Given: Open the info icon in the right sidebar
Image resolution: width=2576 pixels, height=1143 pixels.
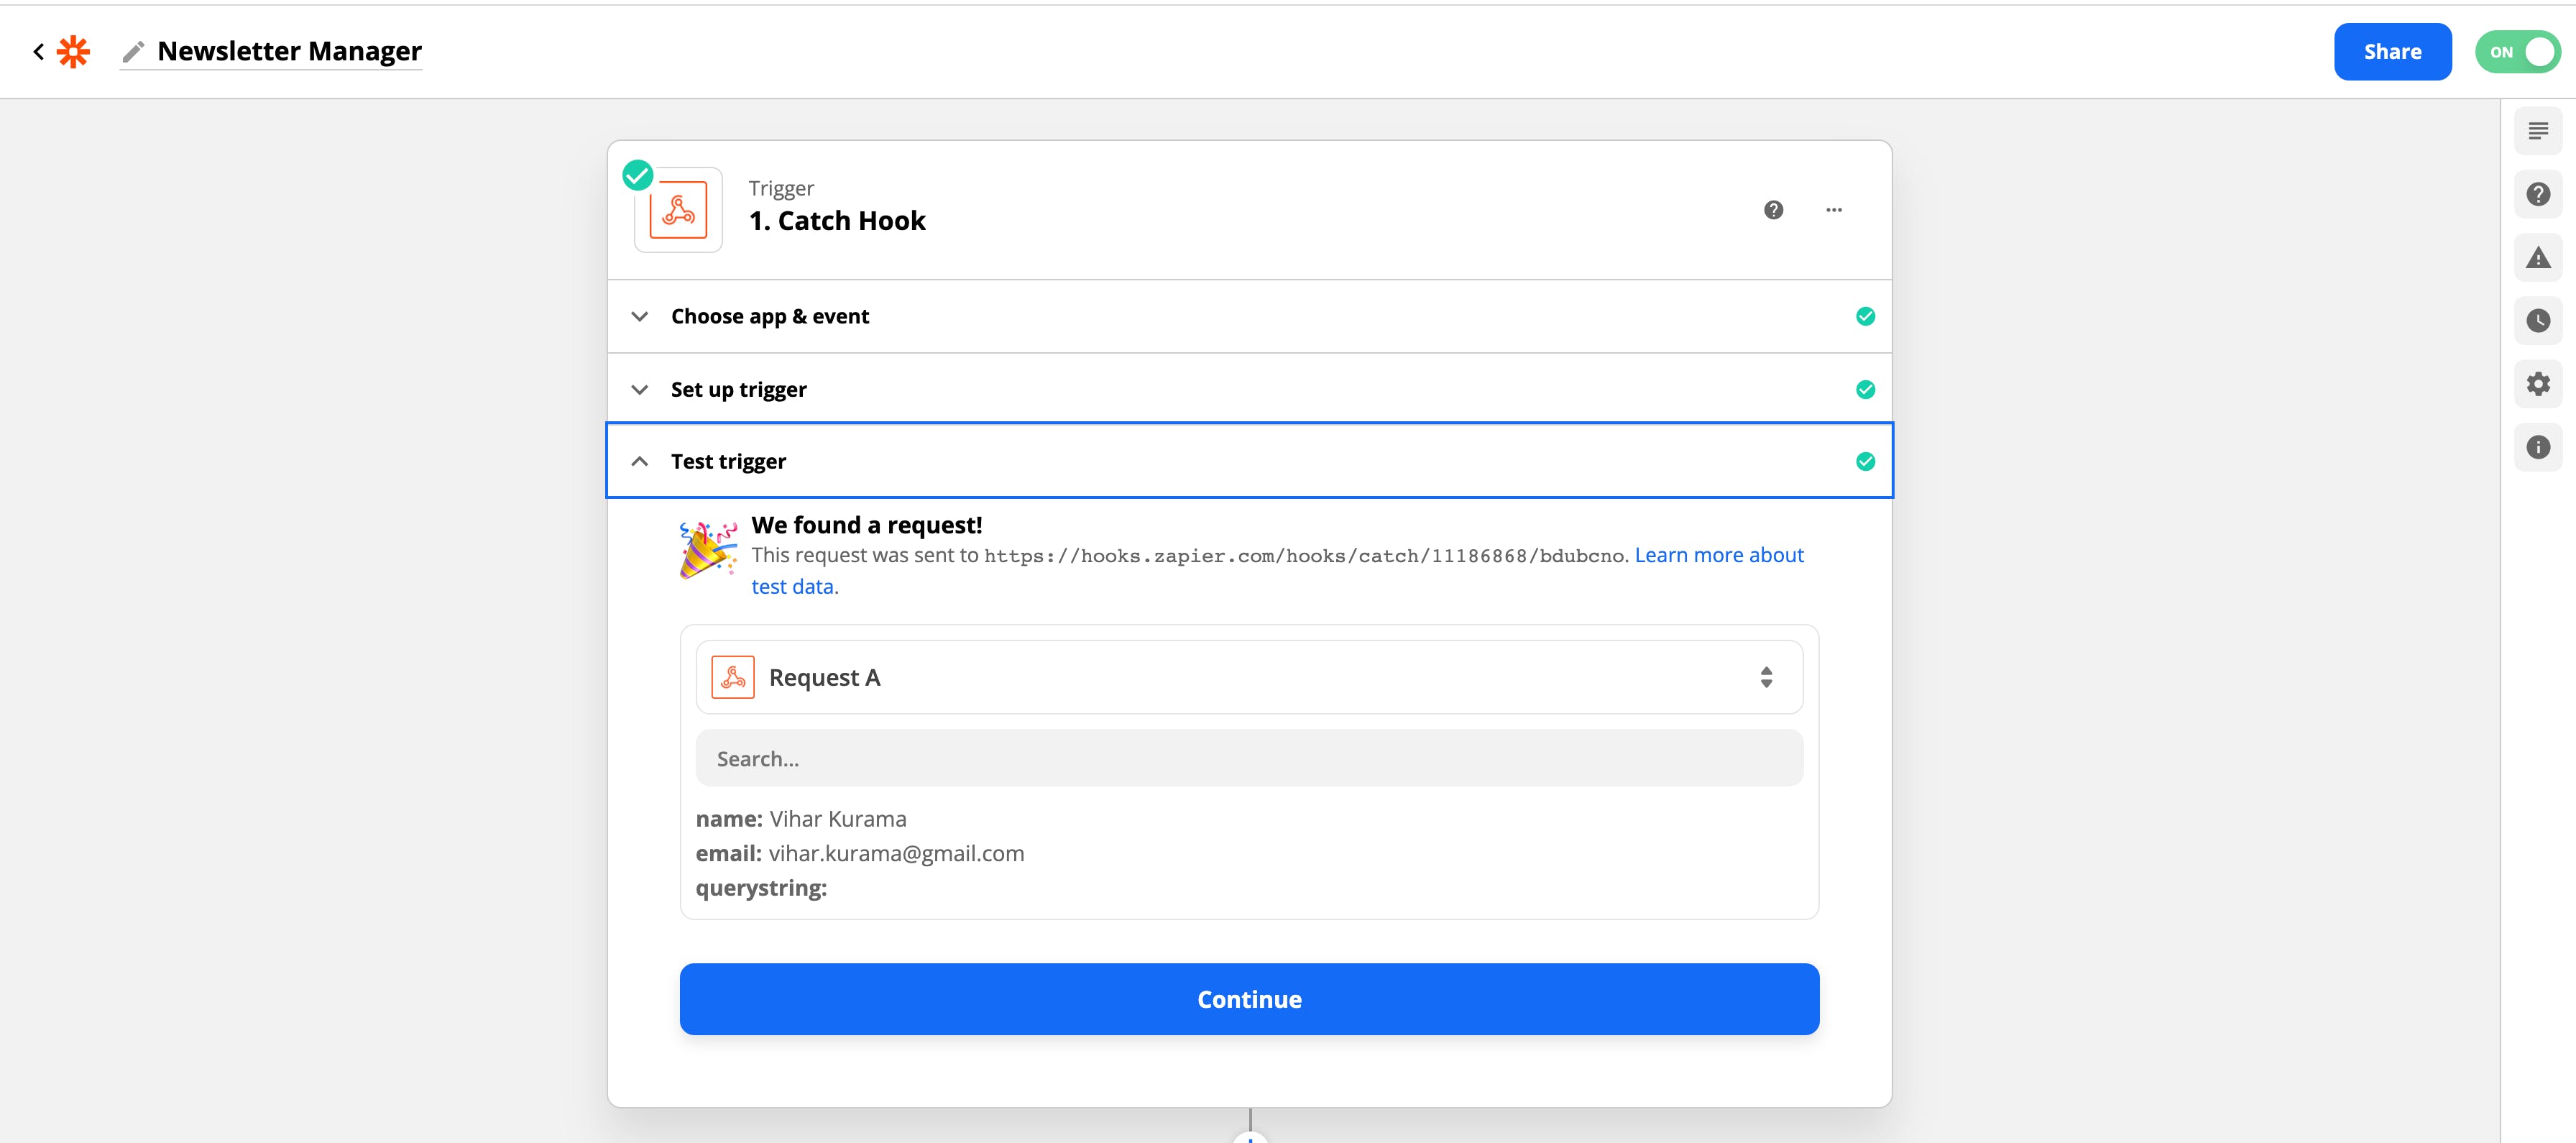Looking at the screenshot, I should tap(2537, 447).
